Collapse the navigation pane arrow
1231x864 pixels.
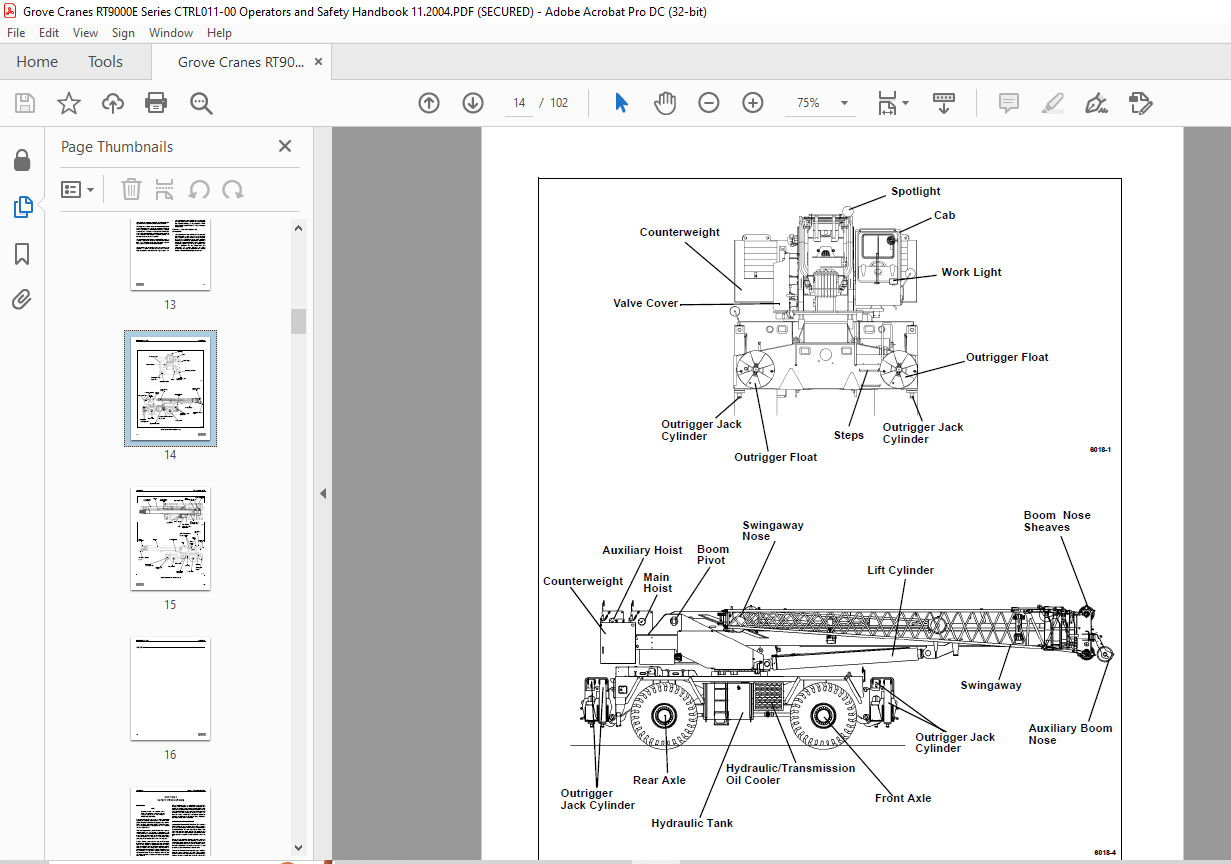coord(323,493)
